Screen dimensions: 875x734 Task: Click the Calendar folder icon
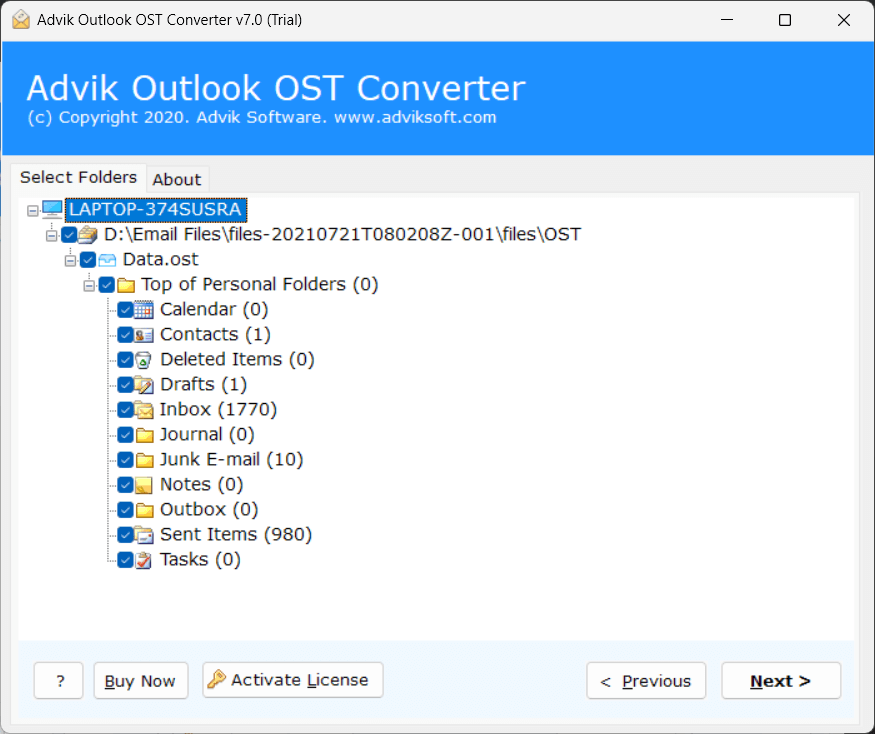click(143, 310)
